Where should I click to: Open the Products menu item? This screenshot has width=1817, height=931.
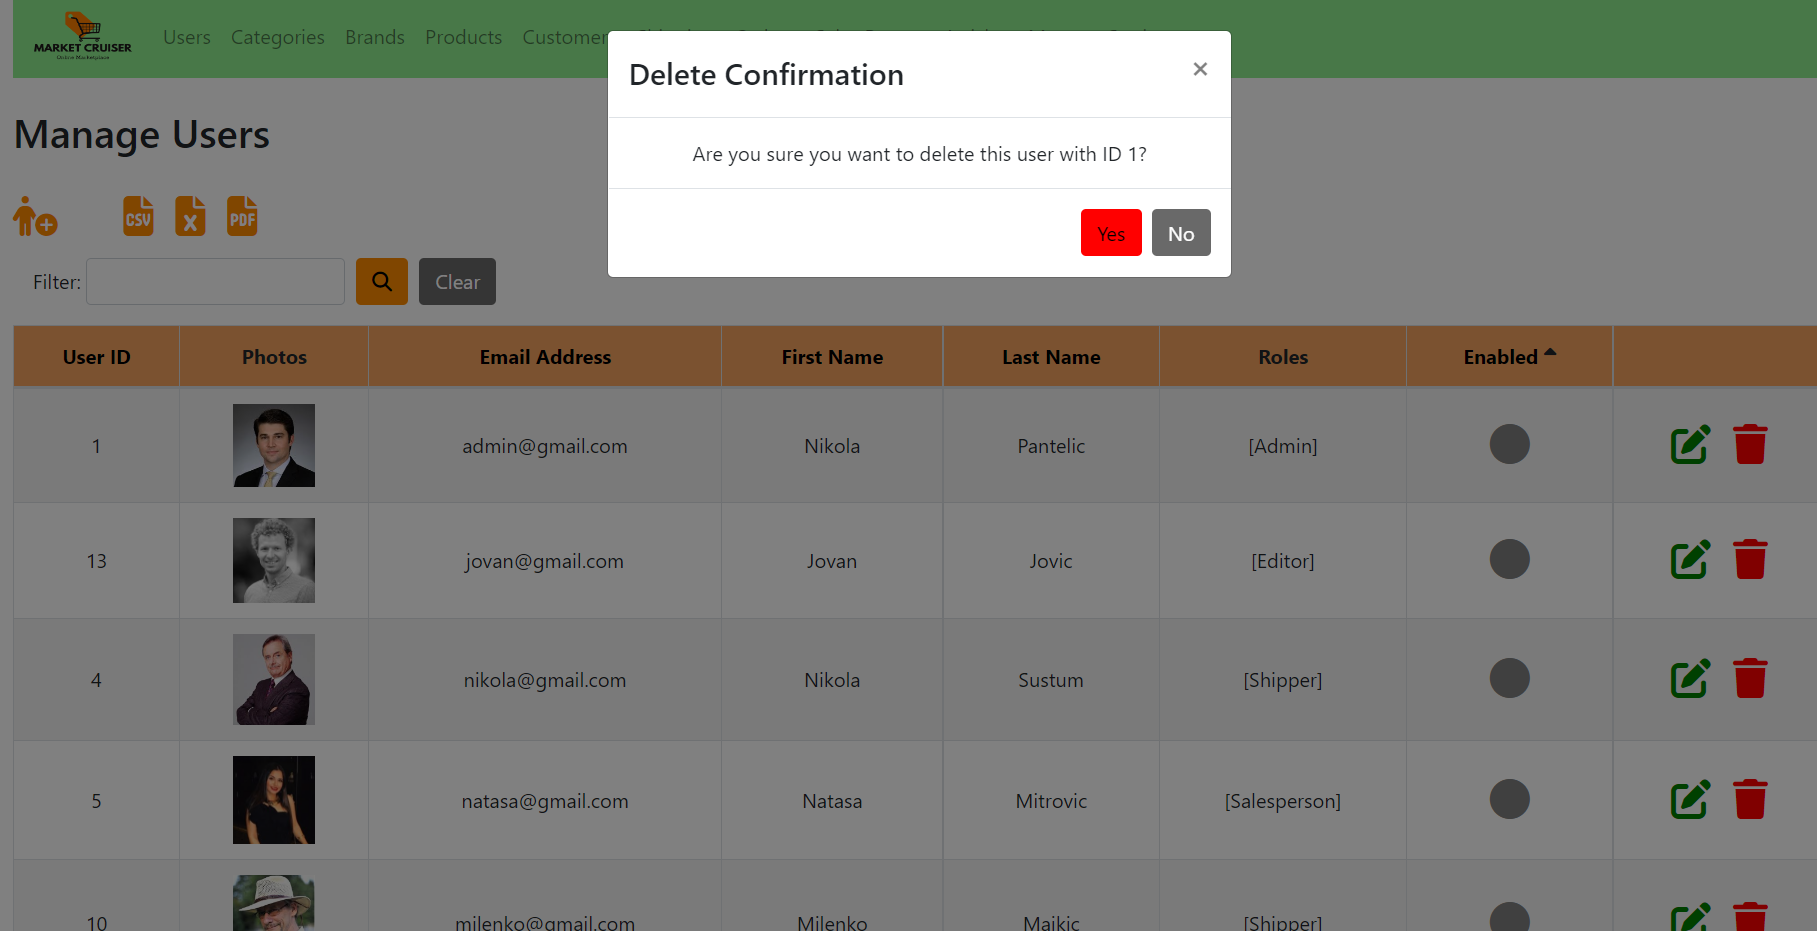pos(464,37)
